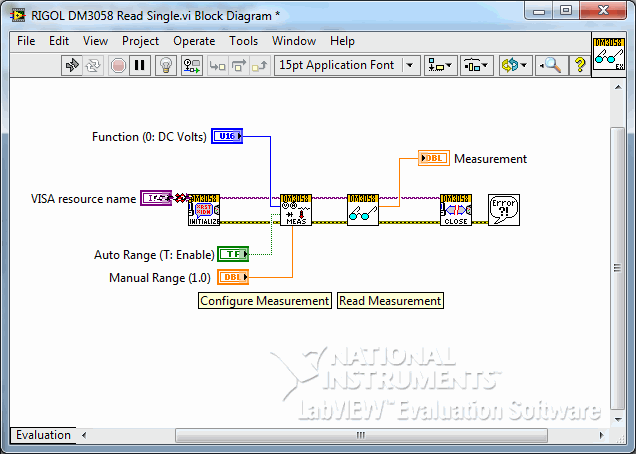
Task: Click the Run arrow button
Action: pyautogui.click(x=72, y=65)
